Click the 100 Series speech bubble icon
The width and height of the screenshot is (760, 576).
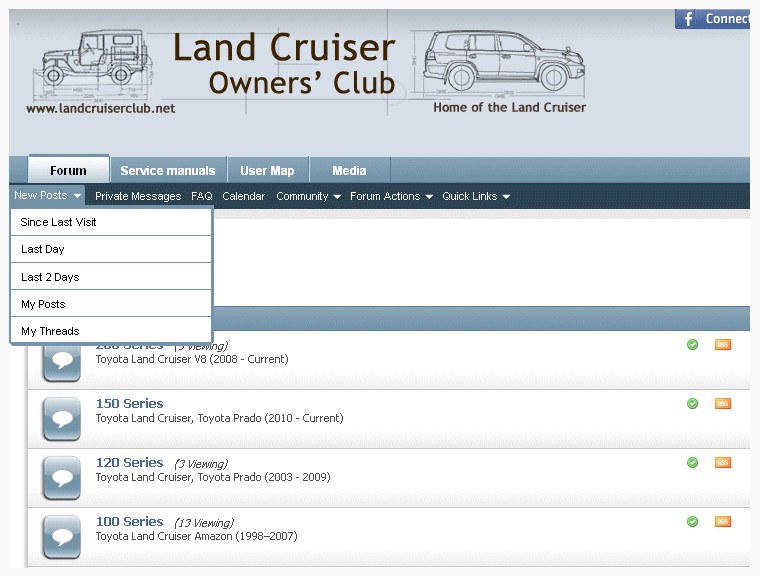(x=62, y=537)
